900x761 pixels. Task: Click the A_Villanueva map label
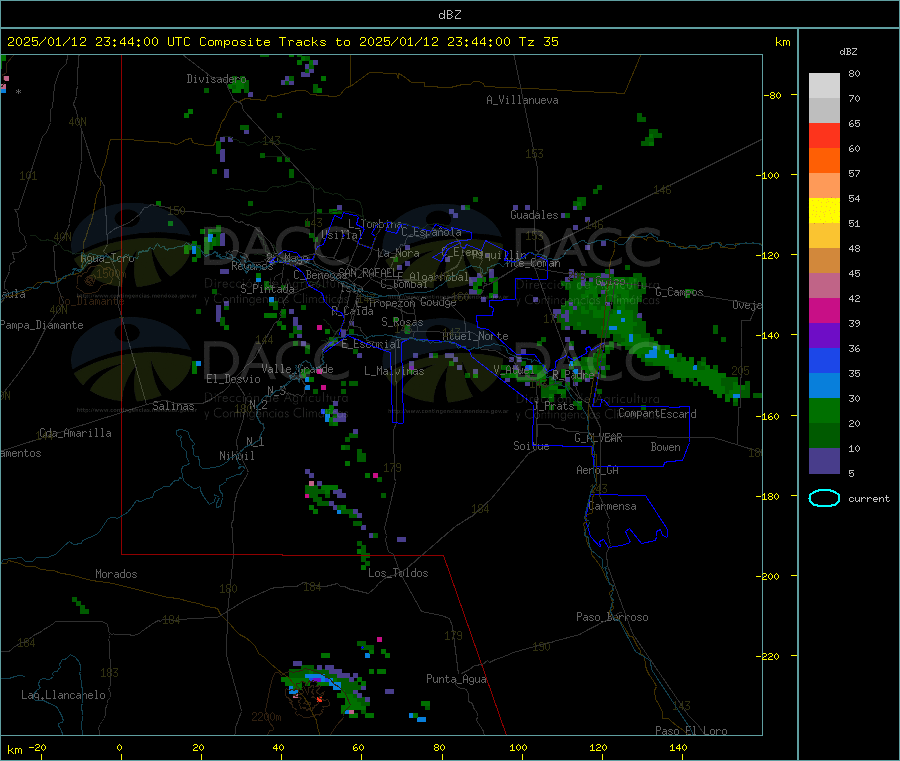pos(522,100)
